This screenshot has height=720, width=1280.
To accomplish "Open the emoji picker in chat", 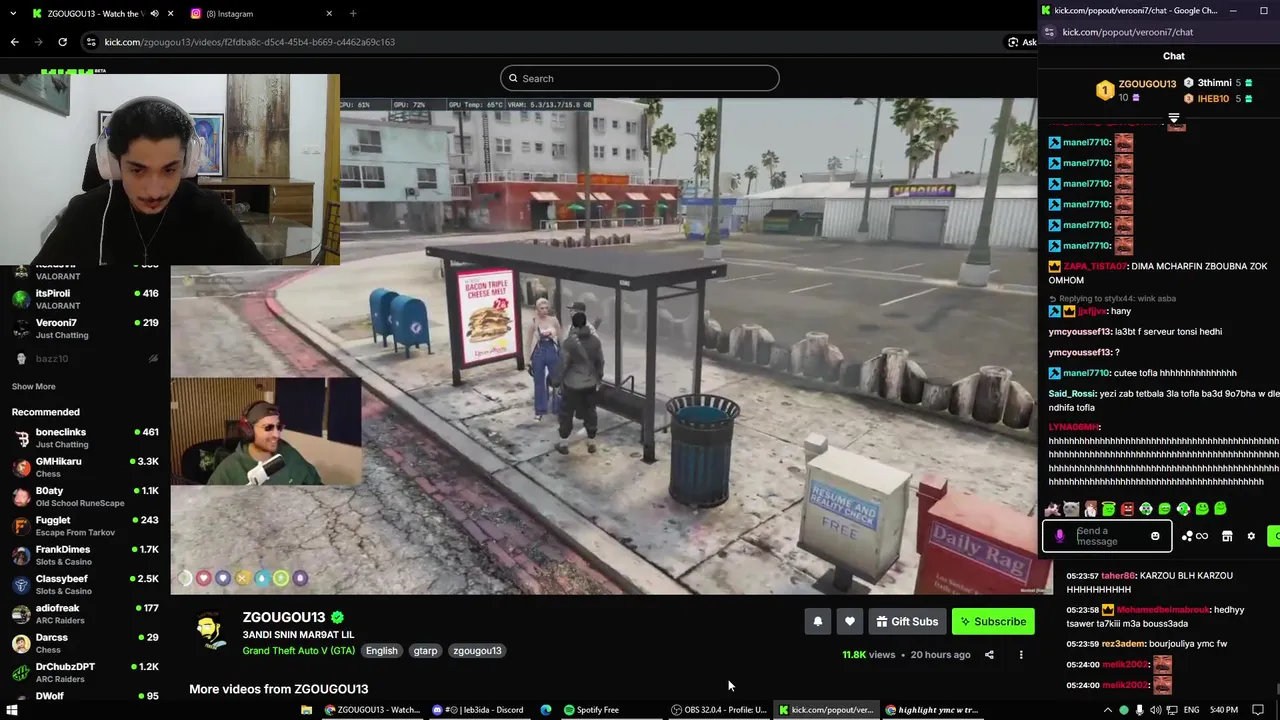I will pos(1155,536).
